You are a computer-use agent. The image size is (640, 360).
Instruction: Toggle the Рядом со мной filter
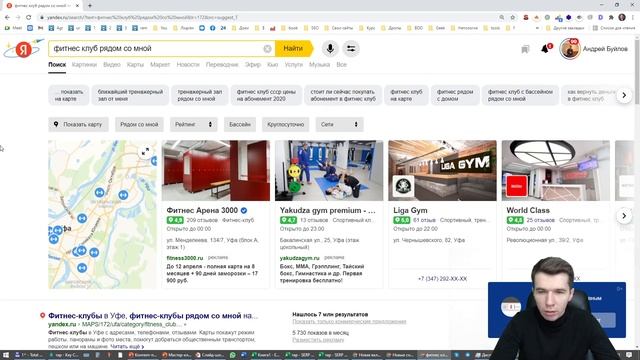(x=139, y=124)
